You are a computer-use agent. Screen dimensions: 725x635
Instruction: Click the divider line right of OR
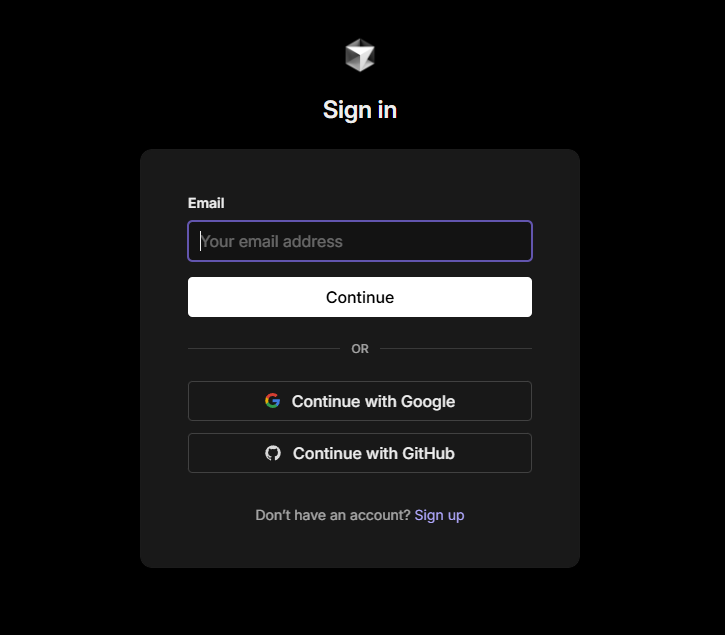point(456,348)
